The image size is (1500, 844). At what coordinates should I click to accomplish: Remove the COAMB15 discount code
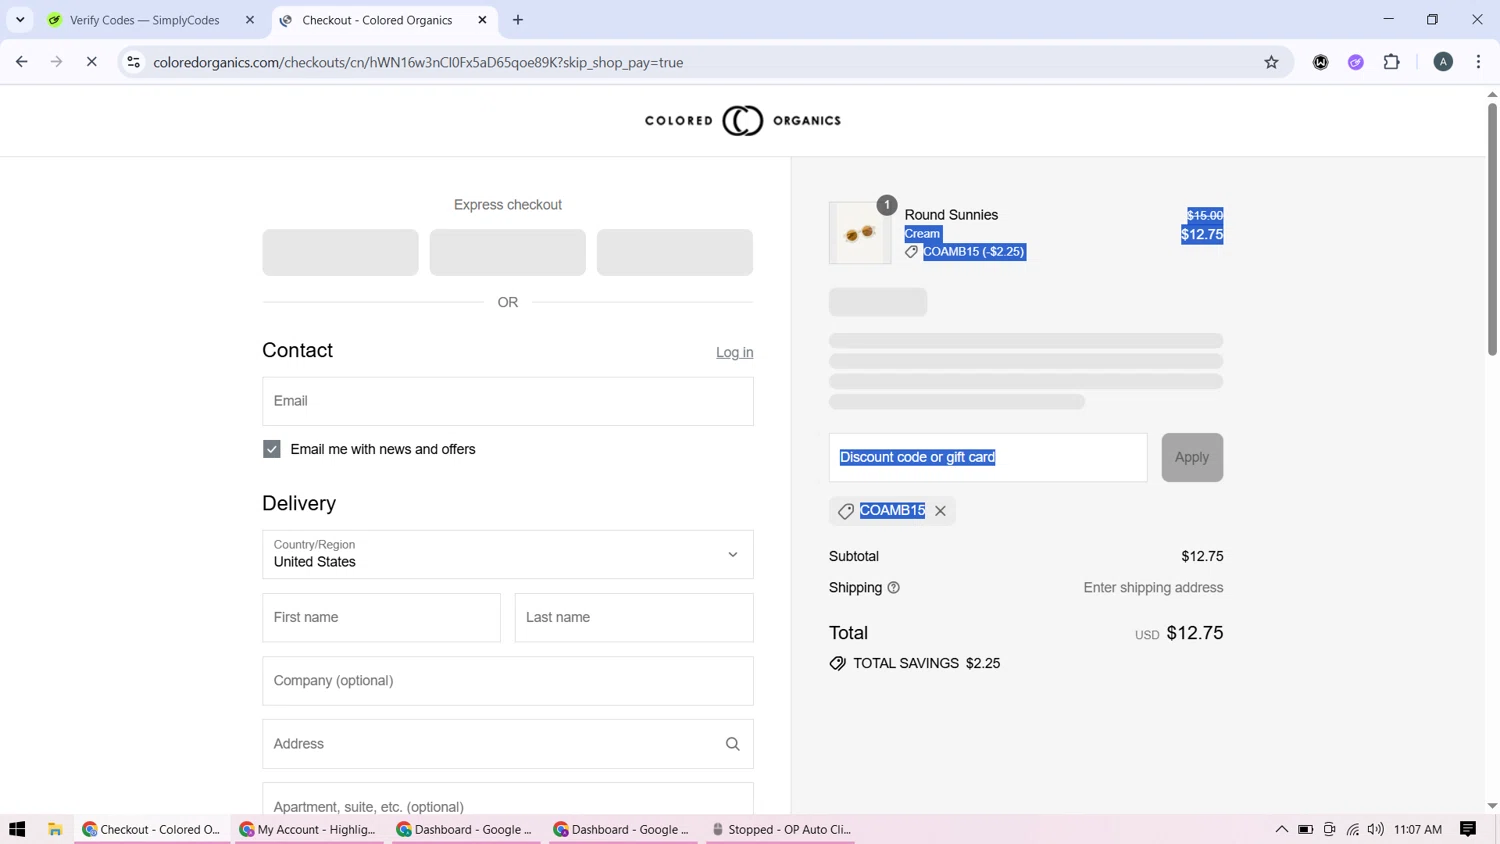click(x=940, y=511)
